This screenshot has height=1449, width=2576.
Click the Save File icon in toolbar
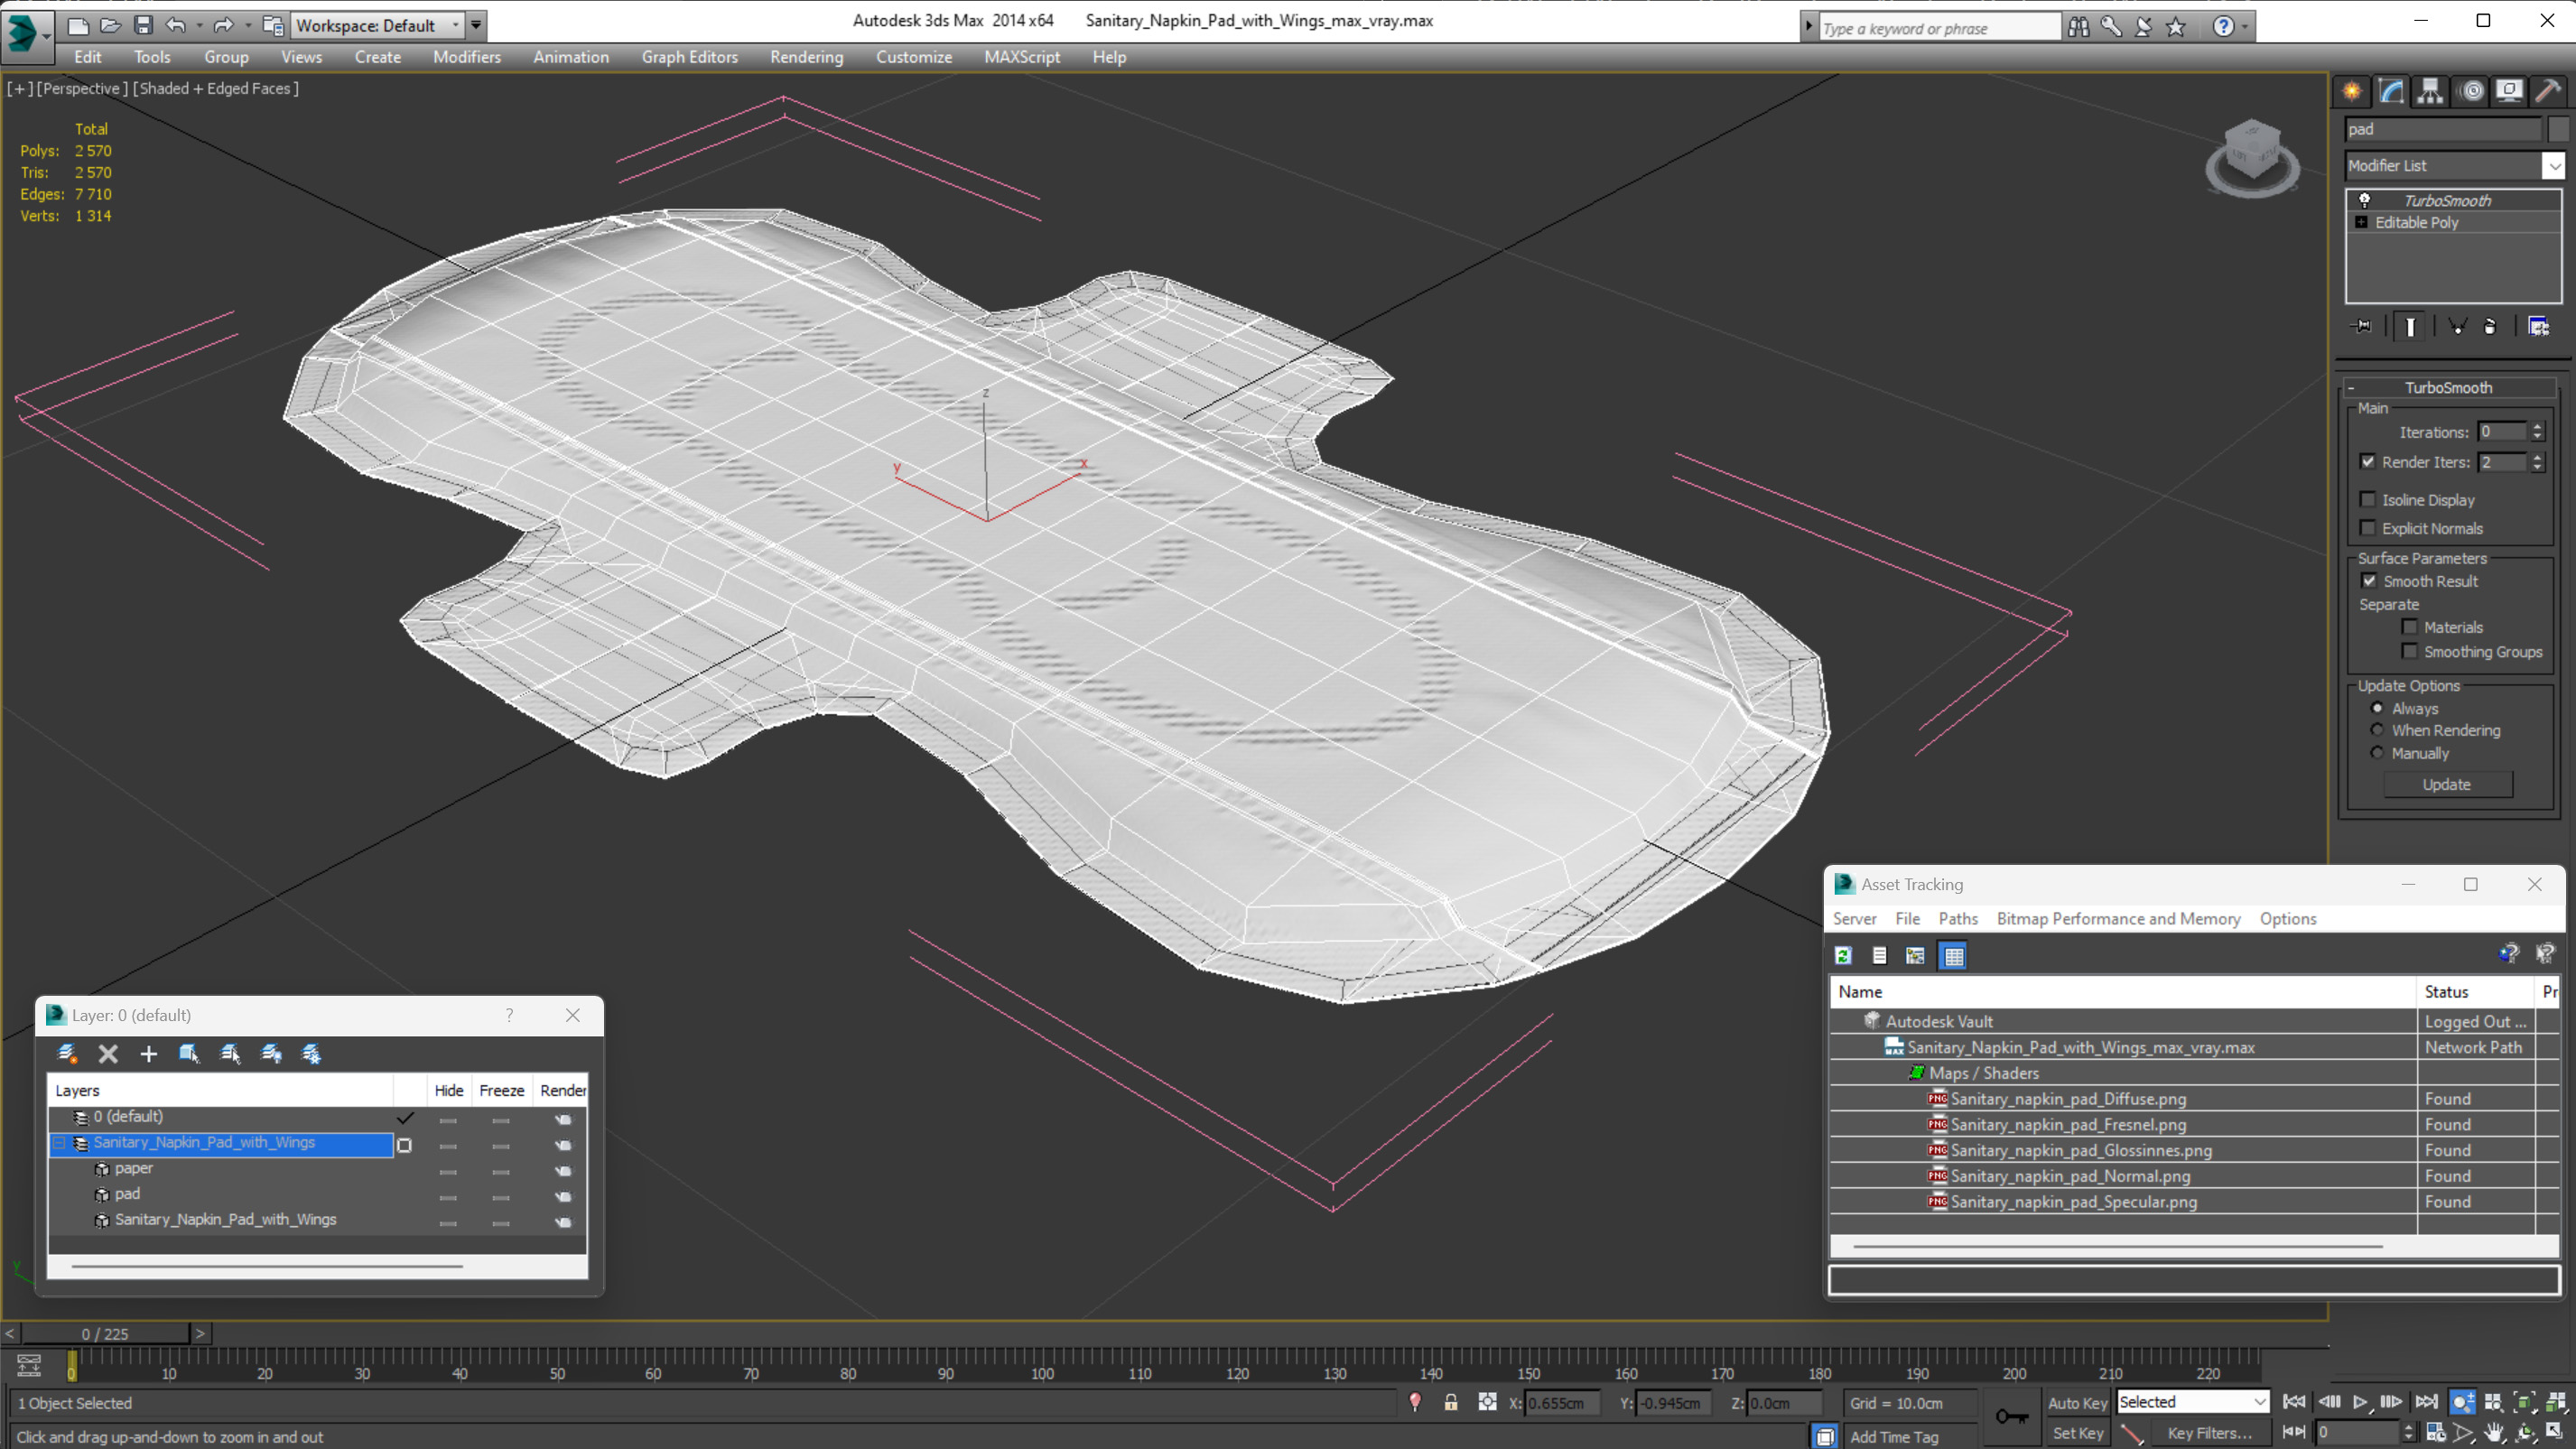click(143, 25)
